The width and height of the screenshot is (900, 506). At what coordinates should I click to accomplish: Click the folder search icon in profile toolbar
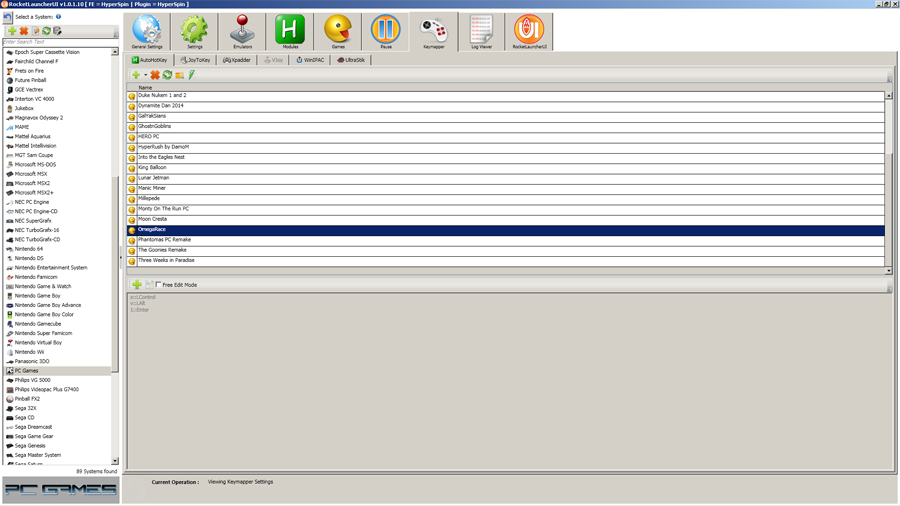tap(180, 75)
